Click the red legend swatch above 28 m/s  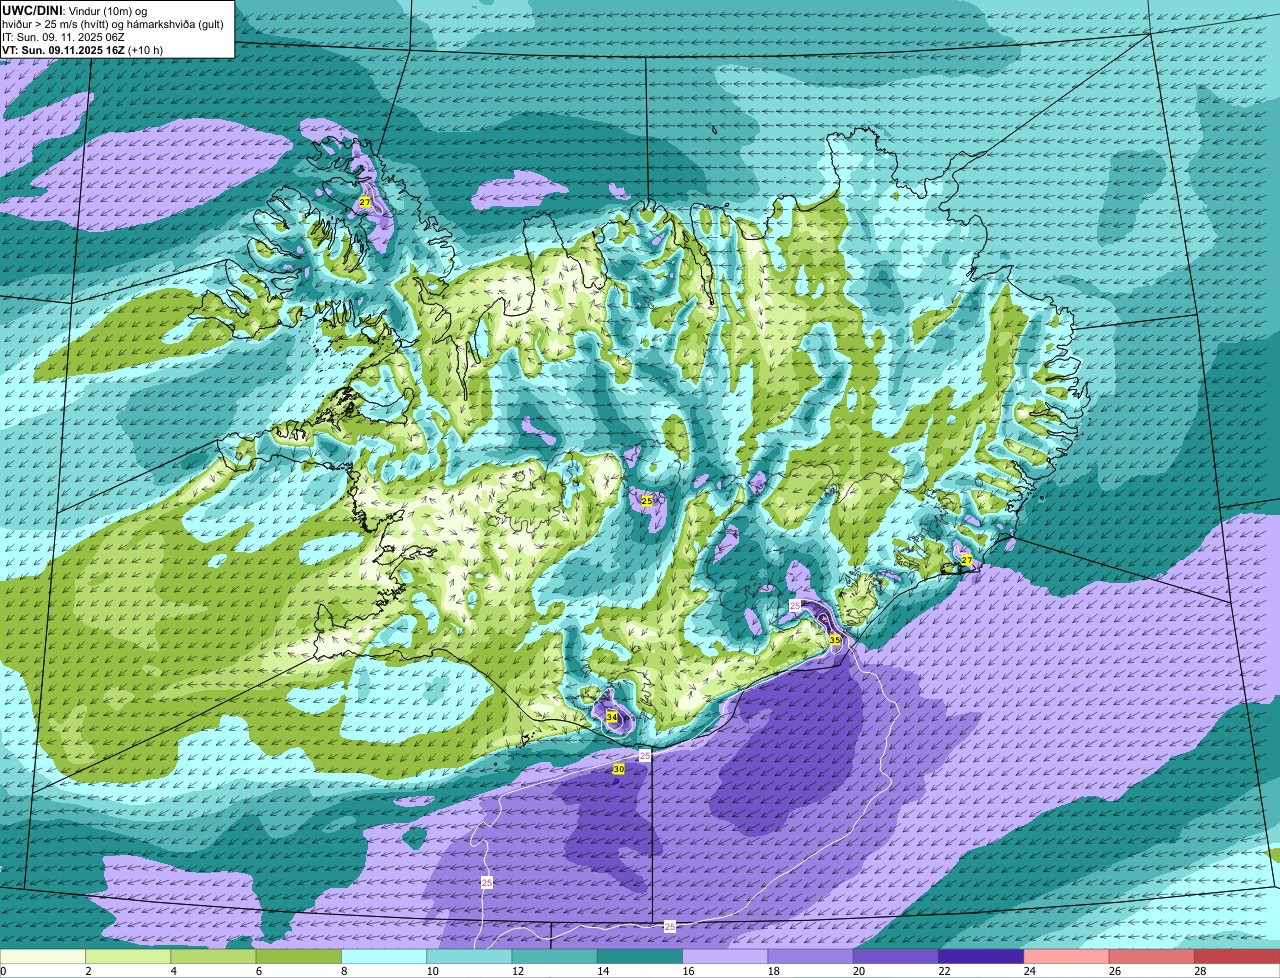click(1237, 956)
